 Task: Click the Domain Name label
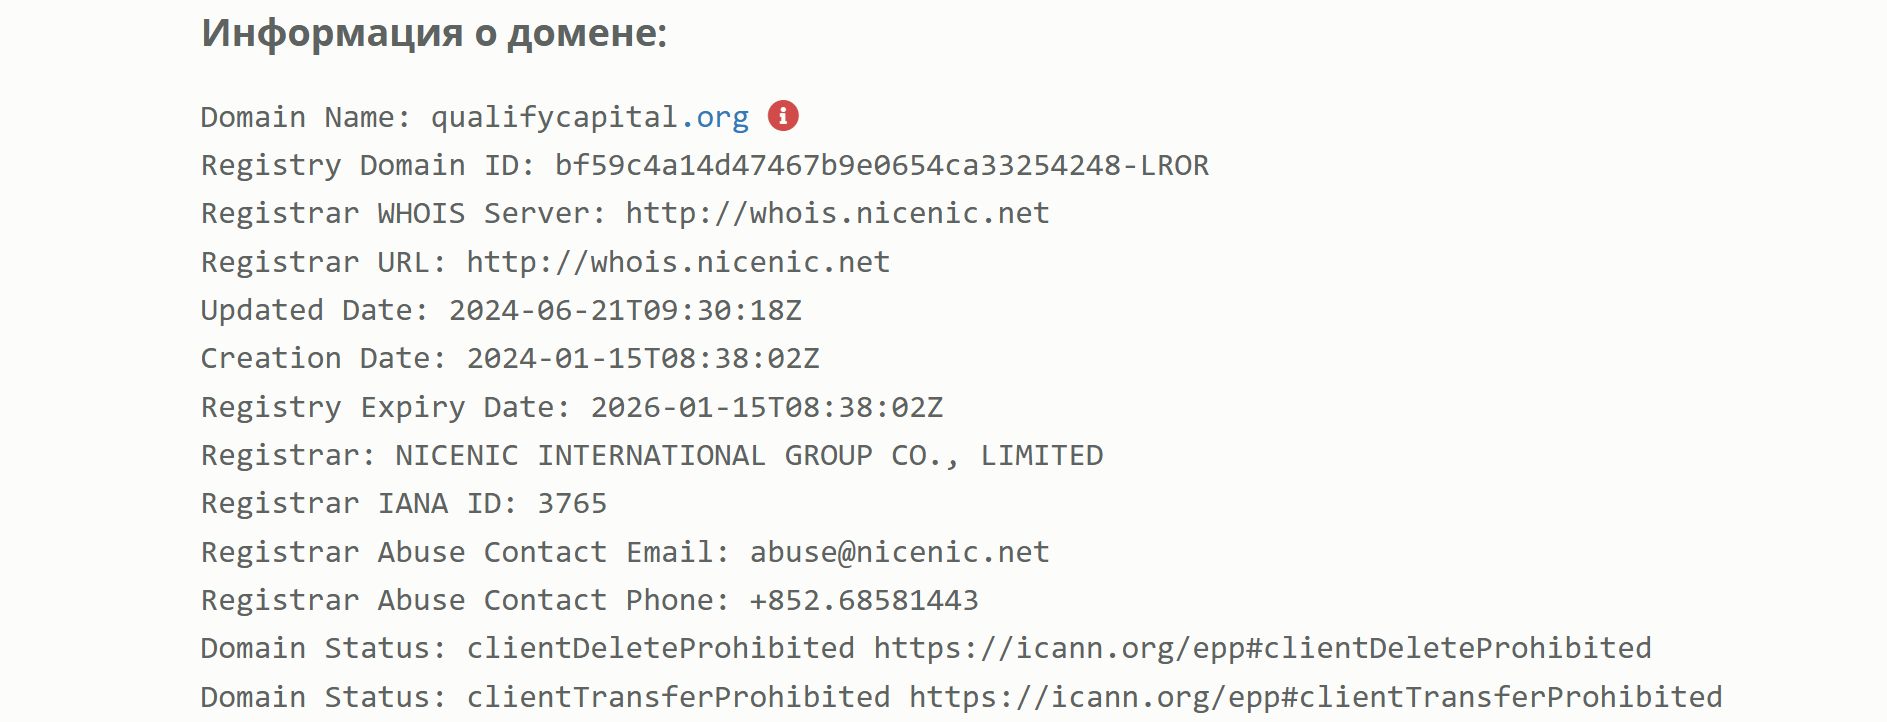point(306,117)
